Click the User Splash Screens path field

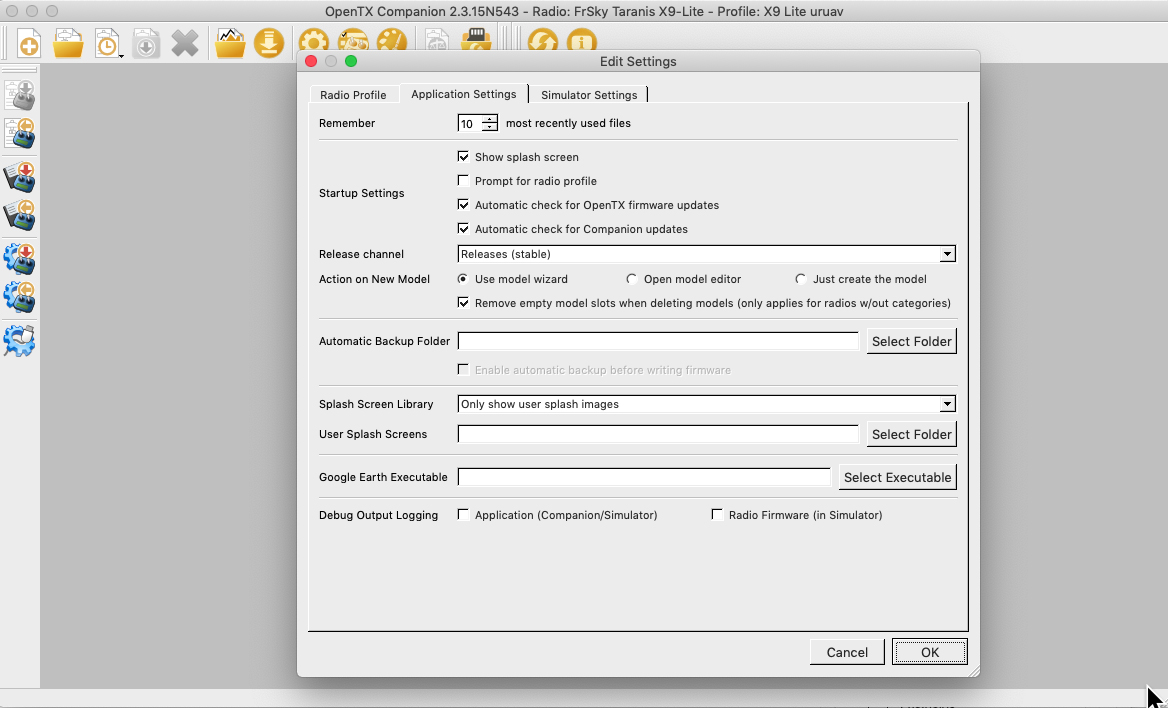click(658, 434)
